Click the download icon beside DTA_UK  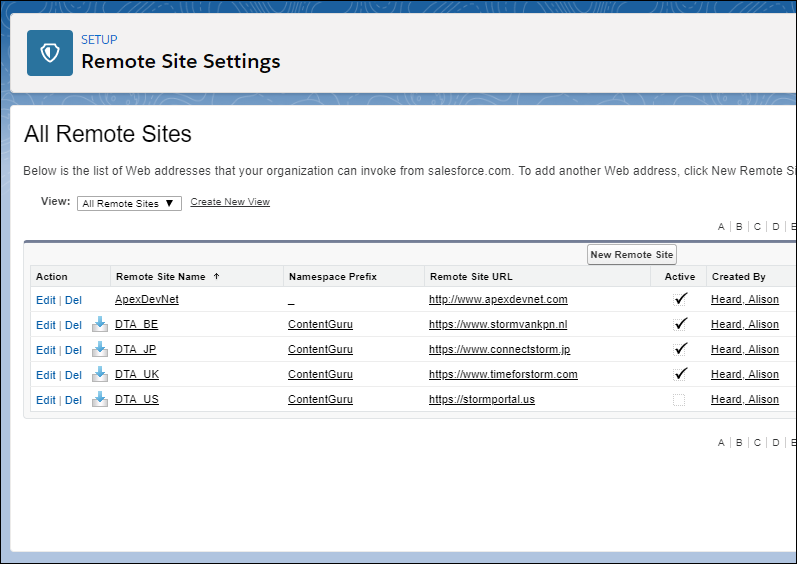click(x=100, y=374)
